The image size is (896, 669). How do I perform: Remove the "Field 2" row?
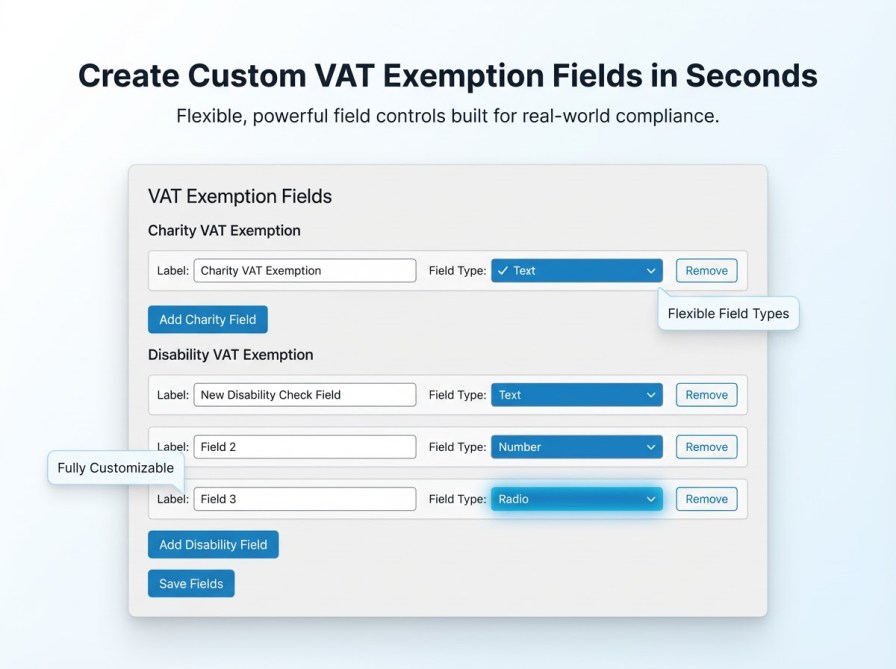706,446
